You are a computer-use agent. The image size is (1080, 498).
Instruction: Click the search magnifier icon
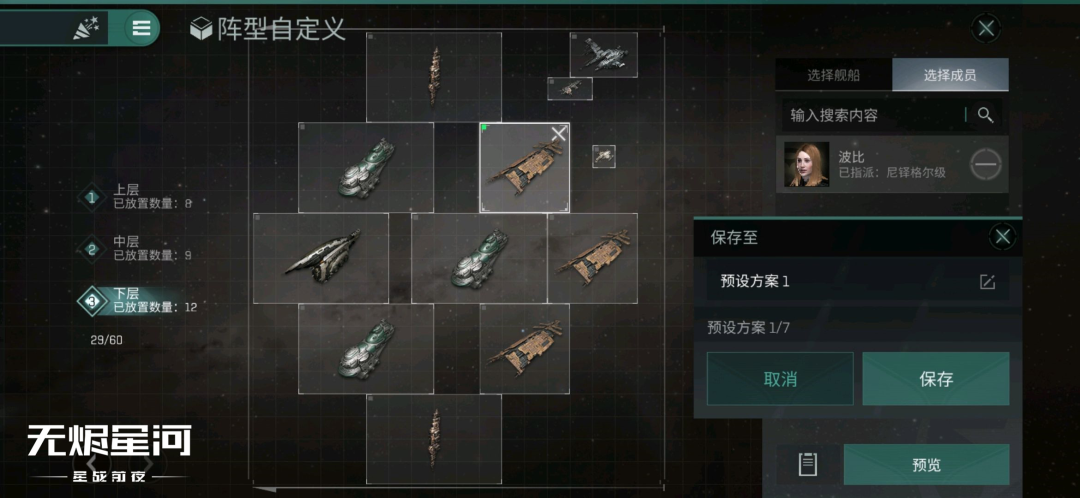[986, 115]
